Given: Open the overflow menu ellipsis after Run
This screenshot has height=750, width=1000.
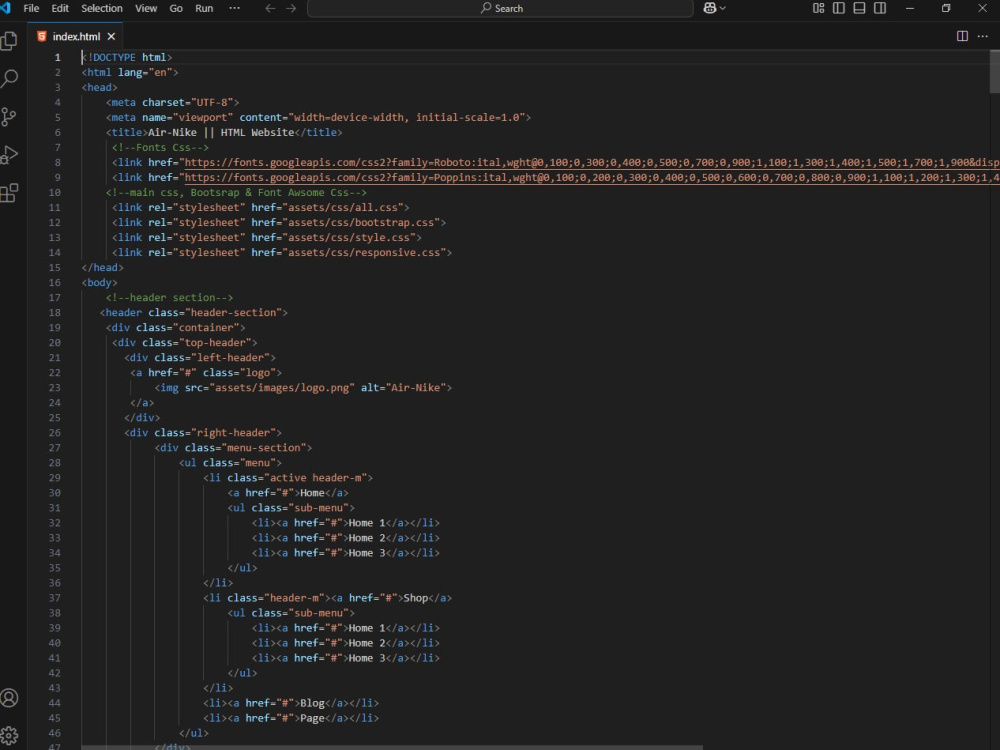Looking at the screenshot, I should coord(235,8).
